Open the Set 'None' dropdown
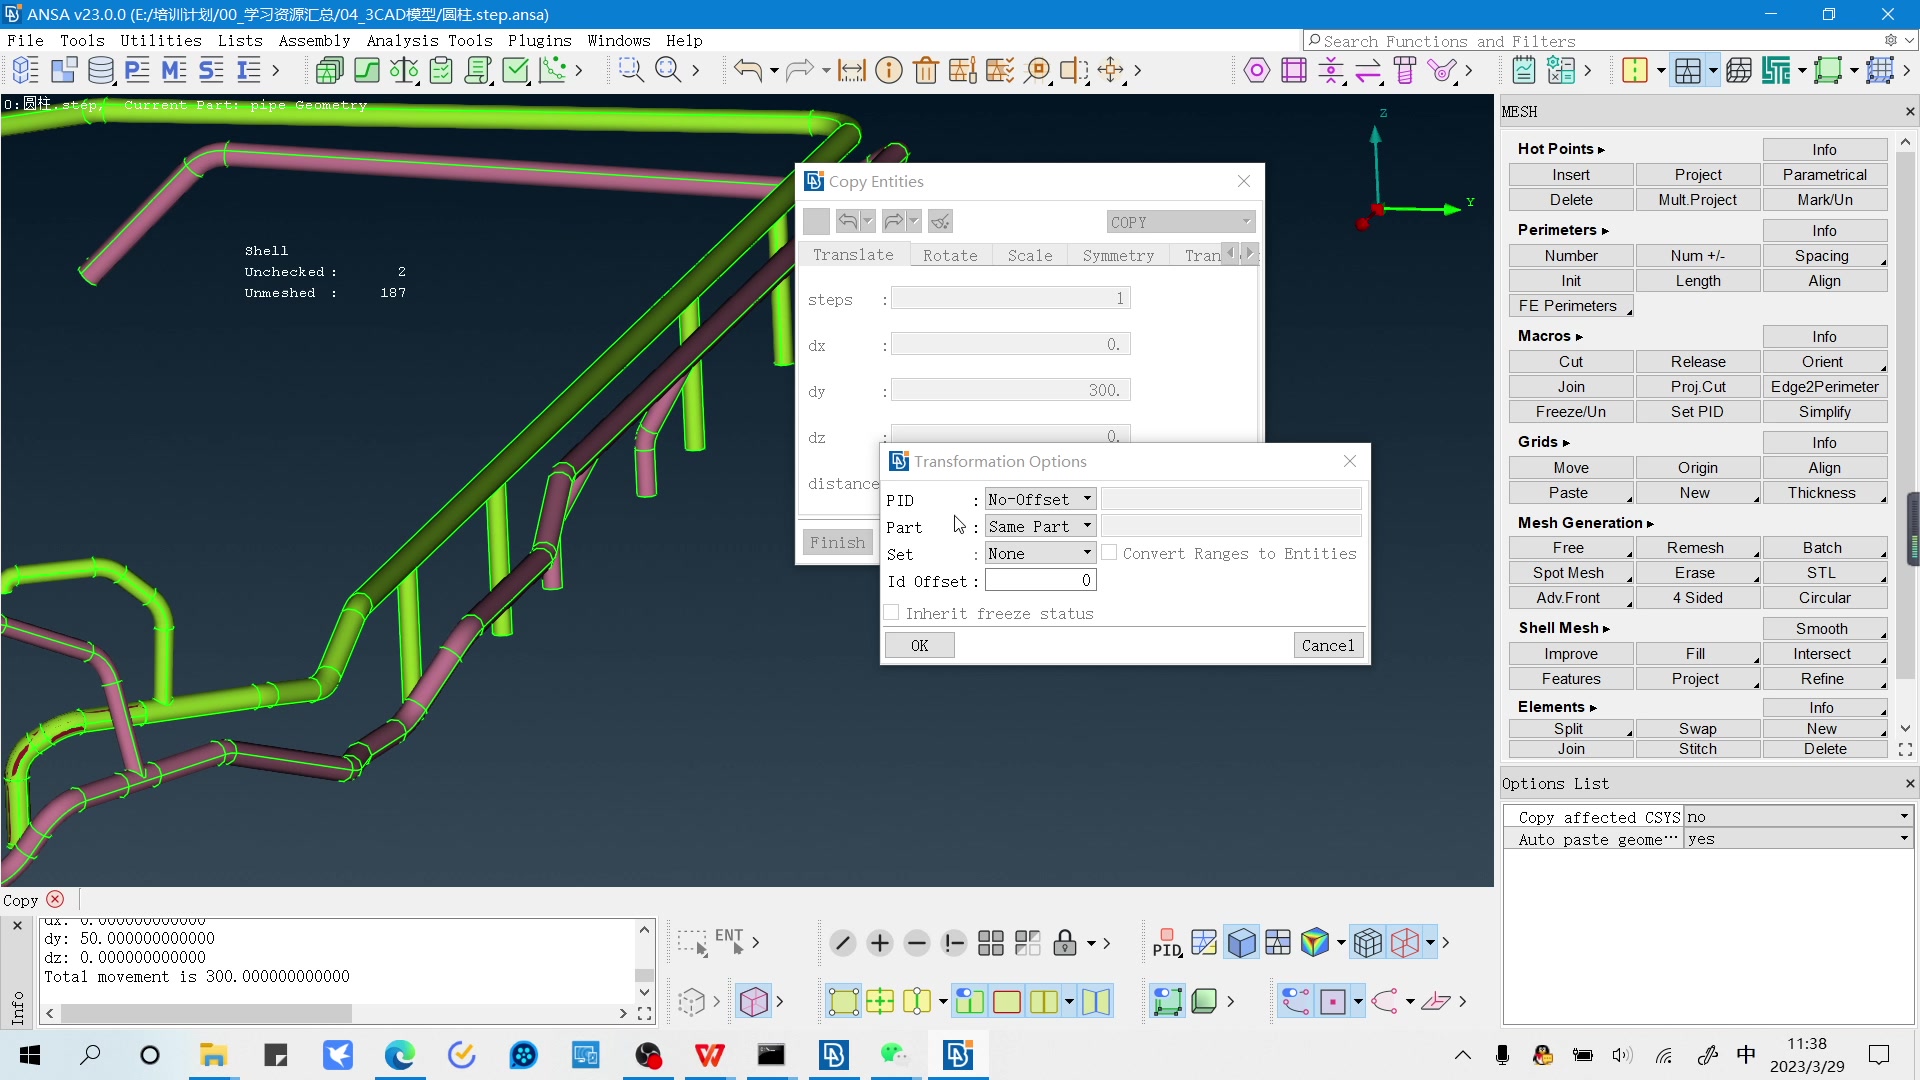 (x=1040, y=553)
